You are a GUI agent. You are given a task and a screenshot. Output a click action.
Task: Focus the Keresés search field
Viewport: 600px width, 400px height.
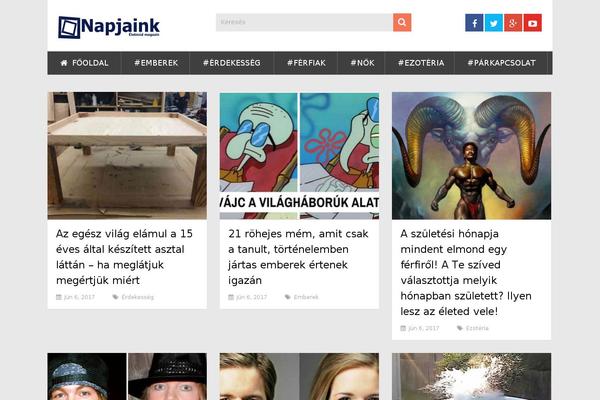coord(304,23)
